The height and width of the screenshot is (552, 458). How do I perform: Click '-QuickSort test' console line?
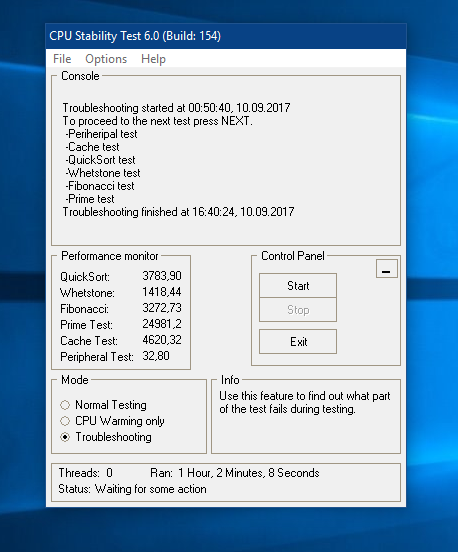[x=100, y=160]
